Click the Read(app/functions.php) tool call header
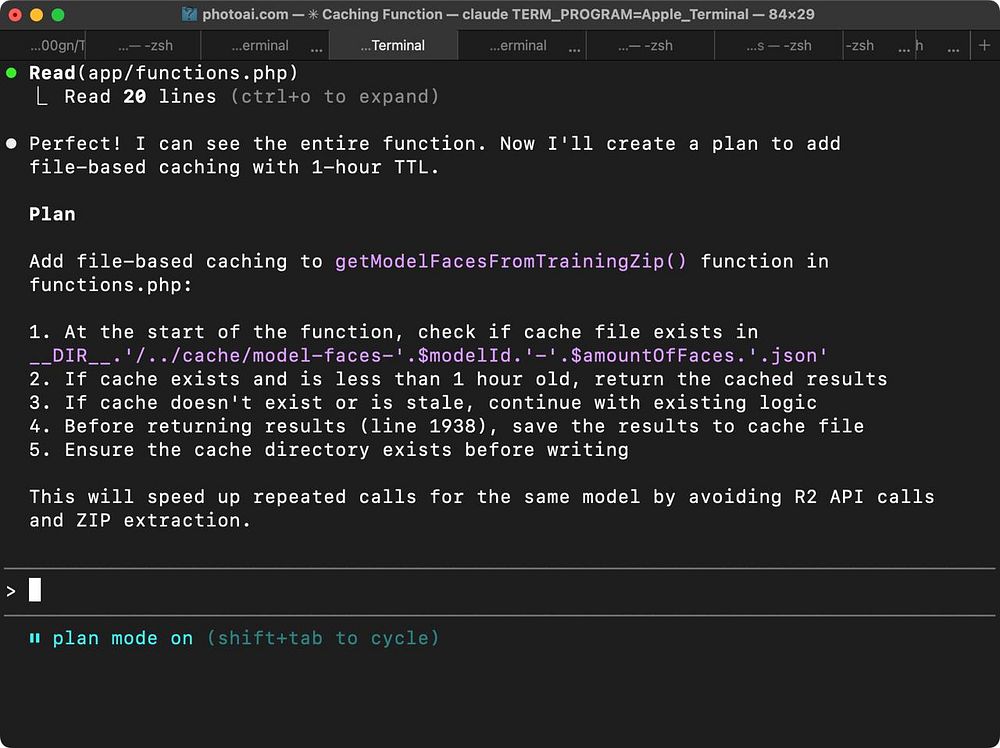The image size is (1000, 748). [x=164, y=73]
